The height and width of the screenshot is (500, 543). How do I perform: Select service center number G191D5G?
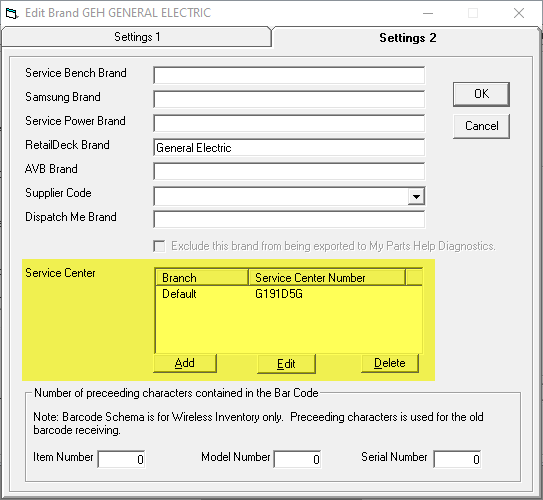click(279, 294)
